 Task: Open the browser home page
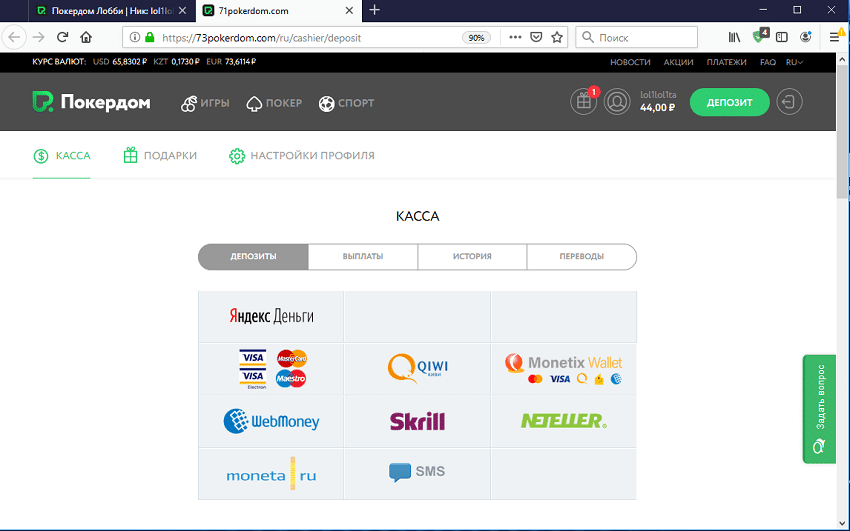(x=86, y=37)
